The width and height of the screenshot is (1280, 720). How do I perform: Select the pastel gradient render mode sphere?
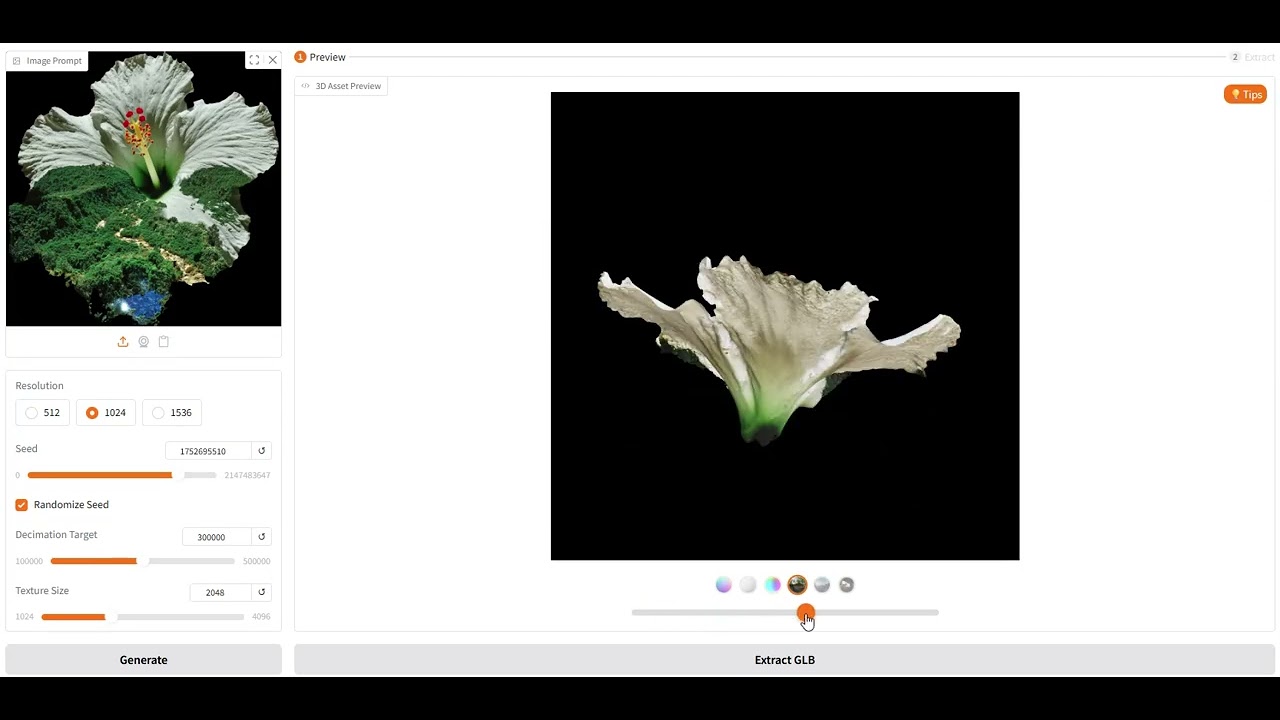(724, 585)
